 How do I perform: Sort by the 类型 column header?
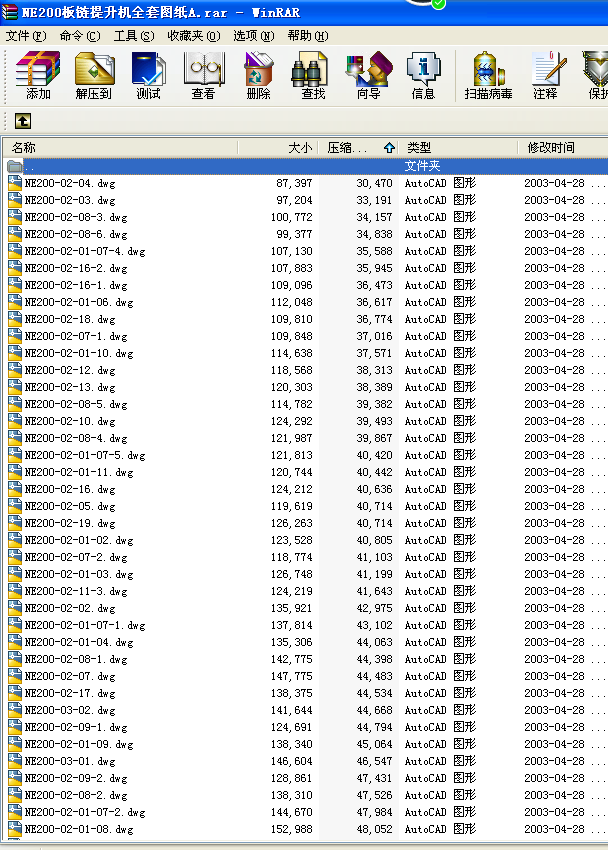(458, 147)
